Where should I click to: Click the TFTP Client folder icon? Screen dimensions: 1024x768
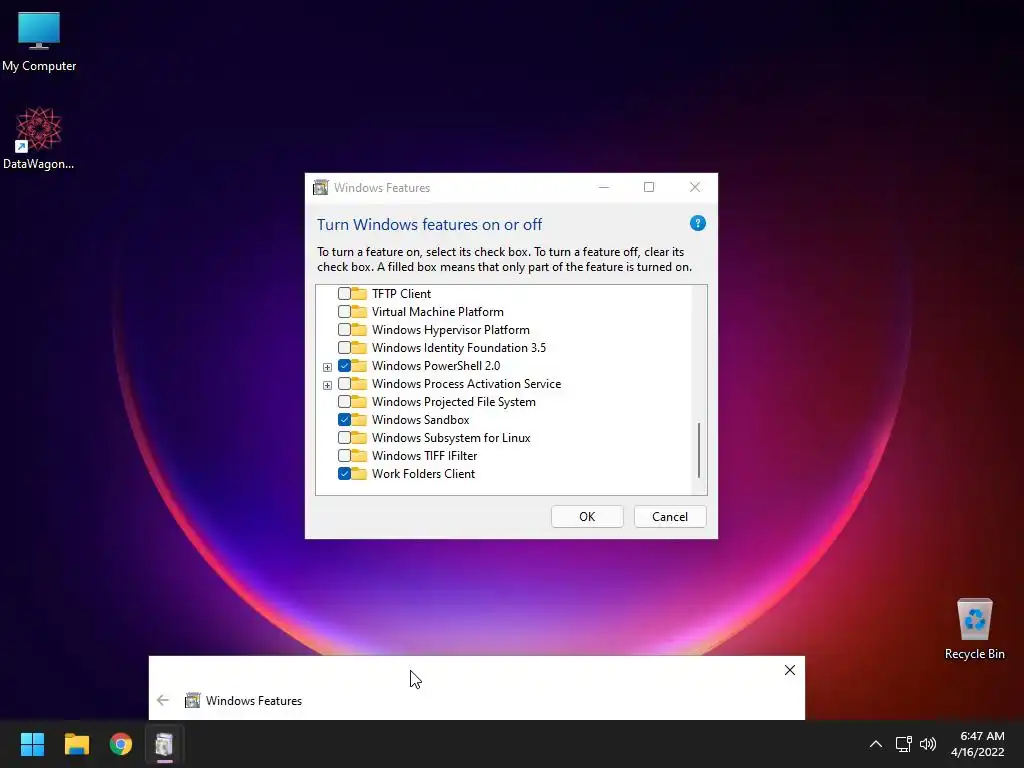[359, 293]
